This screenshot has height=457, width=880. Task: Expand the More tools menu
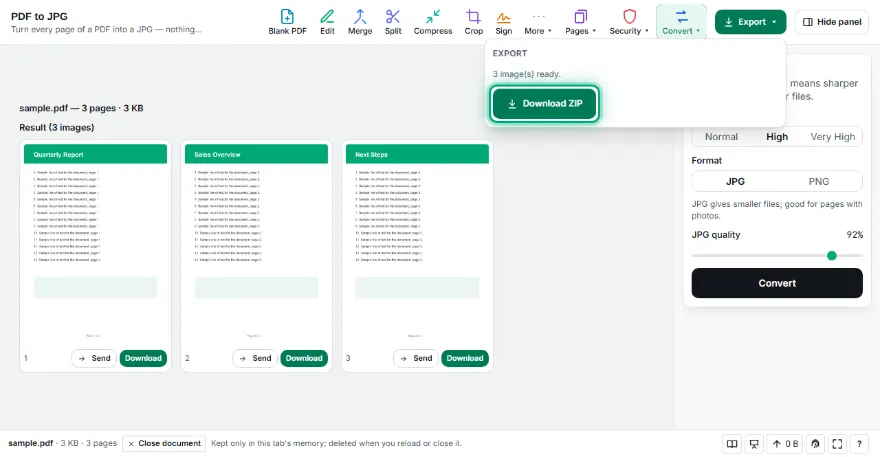538,22
